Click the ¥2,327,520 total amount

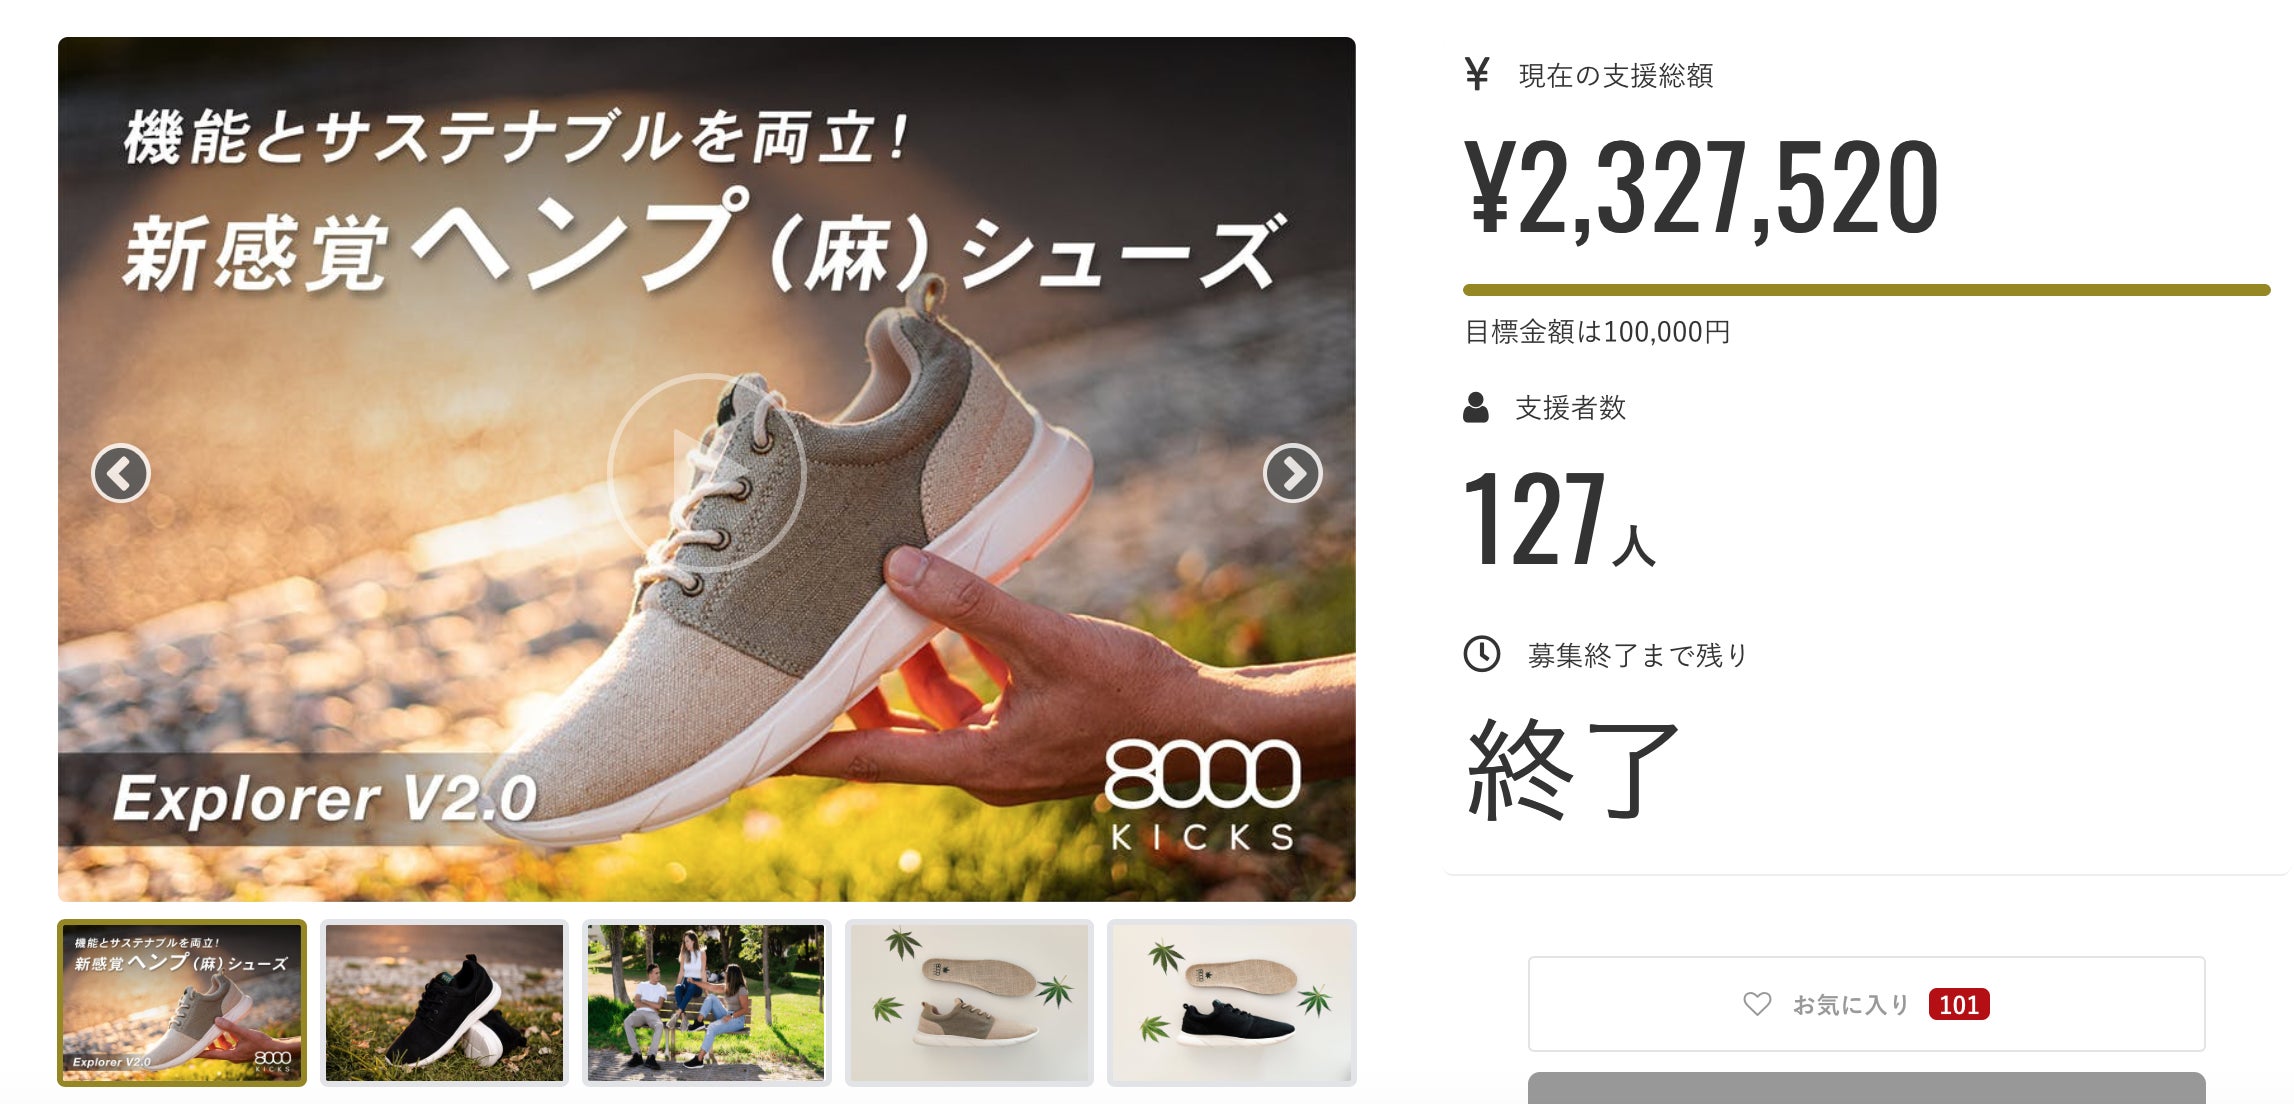coord(1701,188)
